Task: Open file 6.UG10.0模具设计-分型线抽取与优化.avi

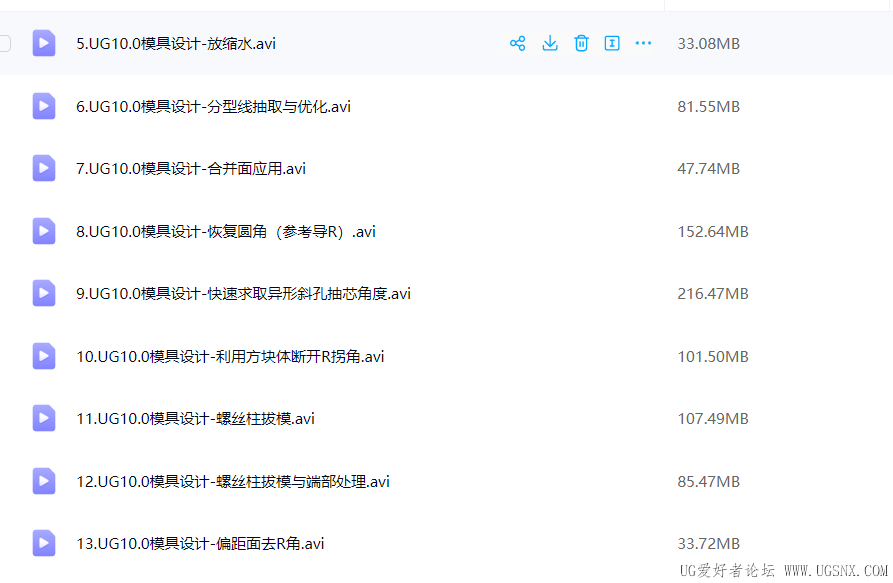Action: point(214,107)
